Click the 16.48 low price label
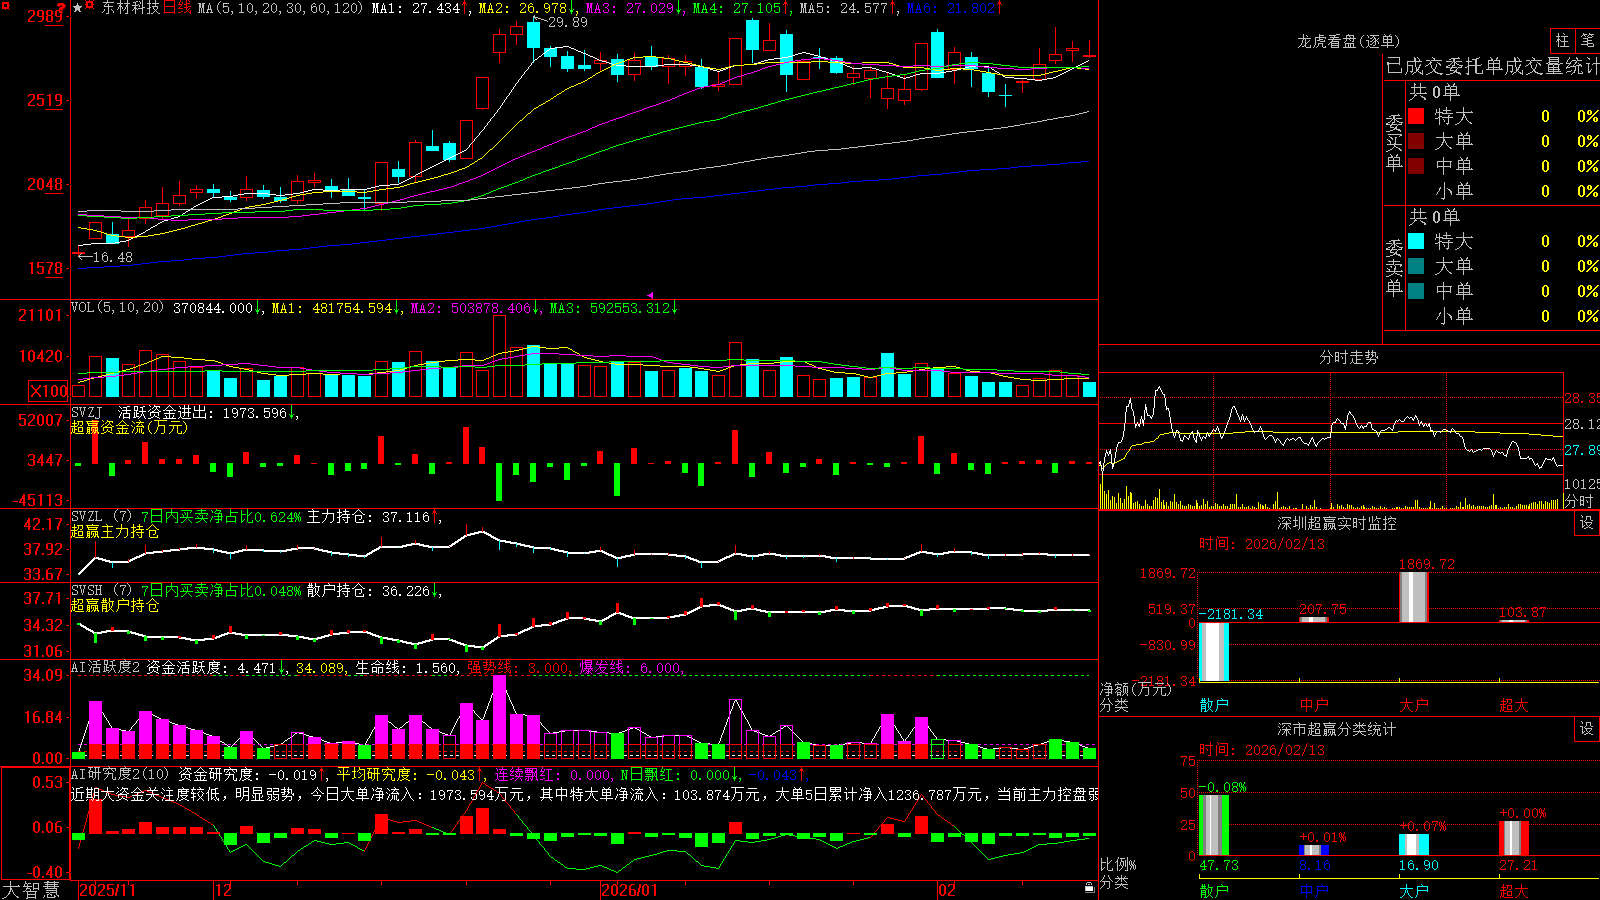 click(112, 257)
